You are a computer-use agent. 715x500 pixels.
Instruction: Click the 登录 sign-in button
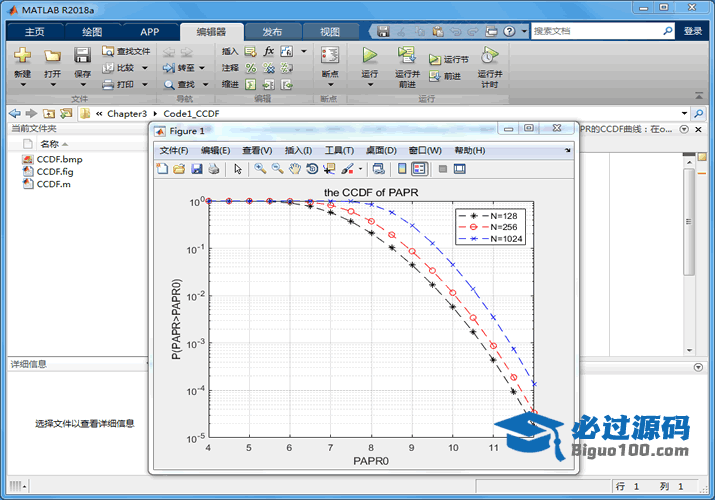693,31
